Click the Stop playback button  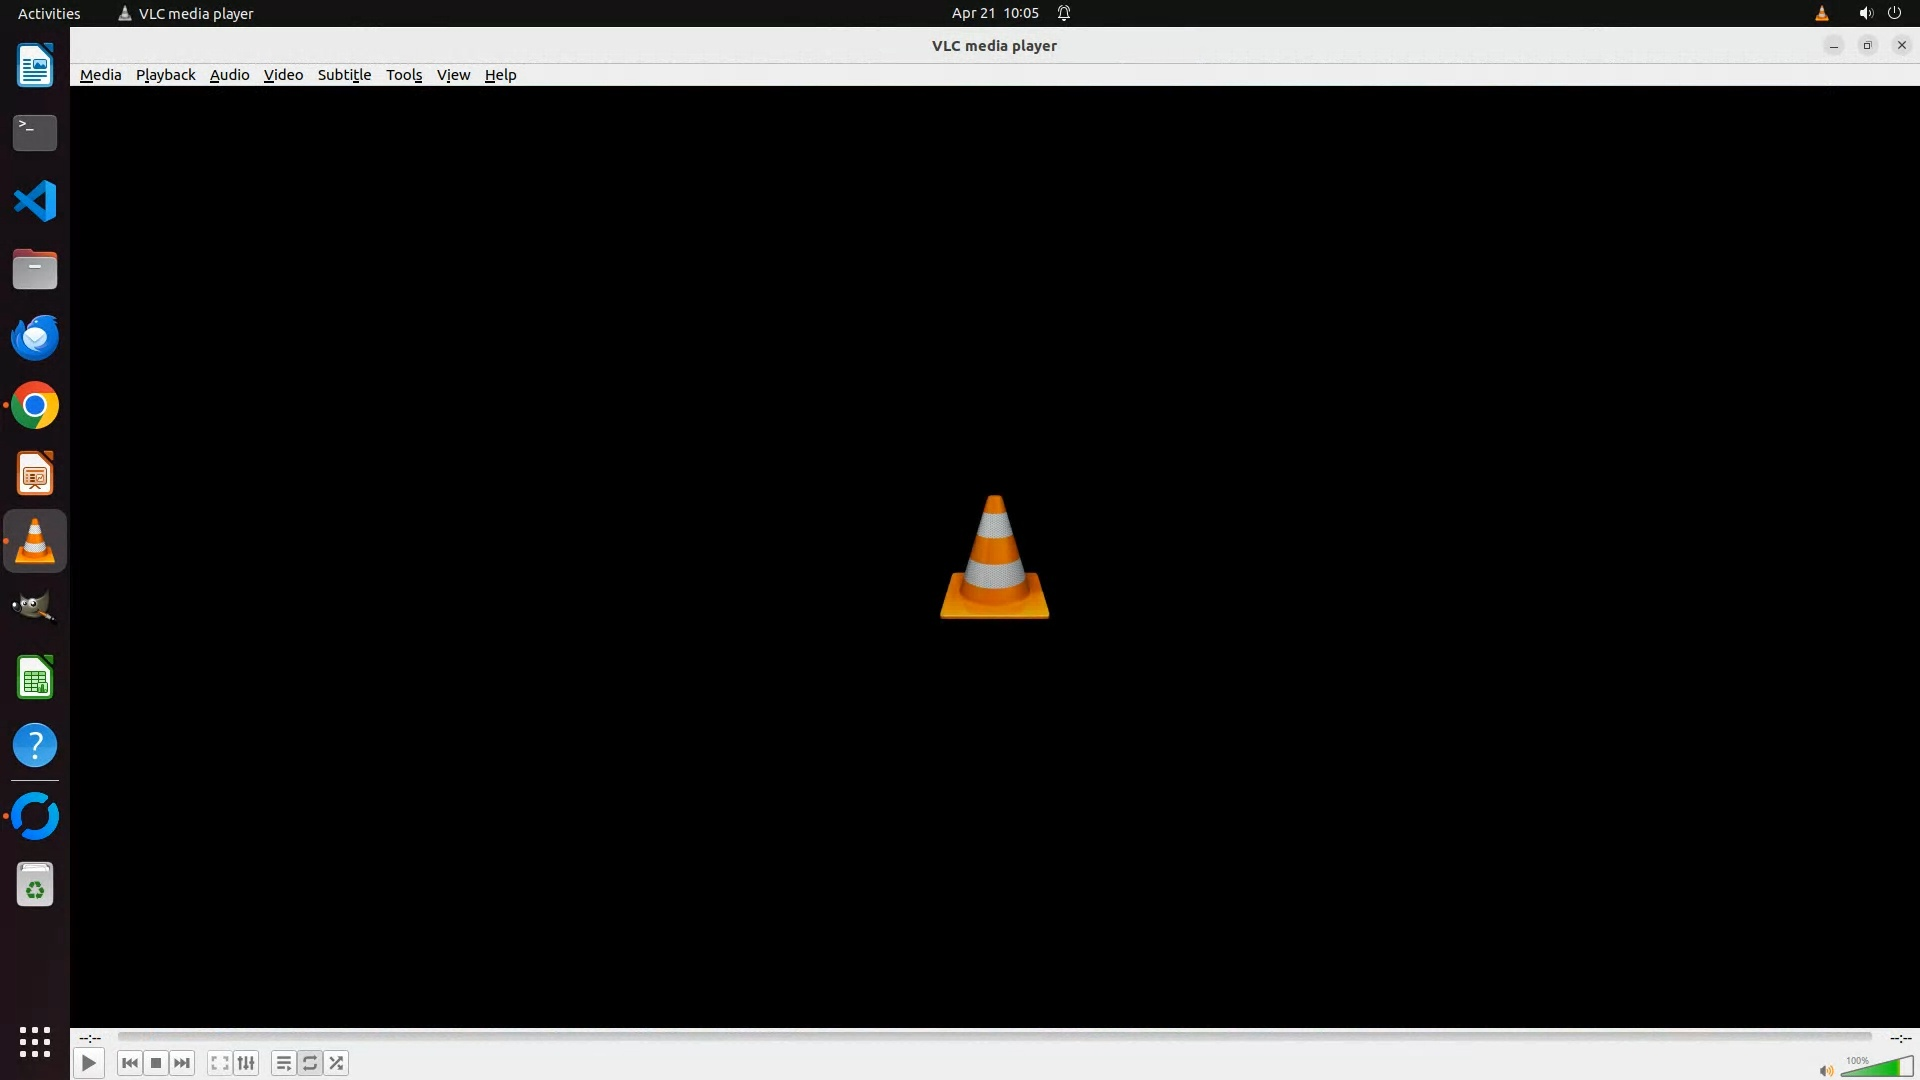[156, 1063]
